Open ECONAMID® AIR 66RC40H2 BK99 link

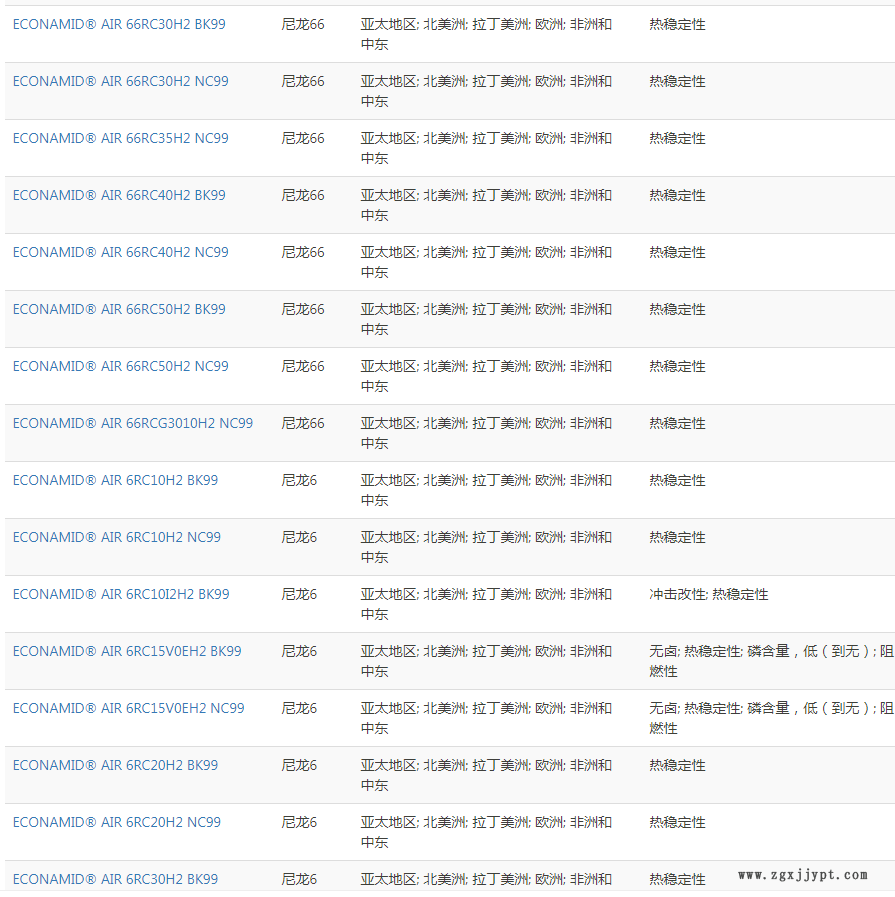(x=119, y=196)
